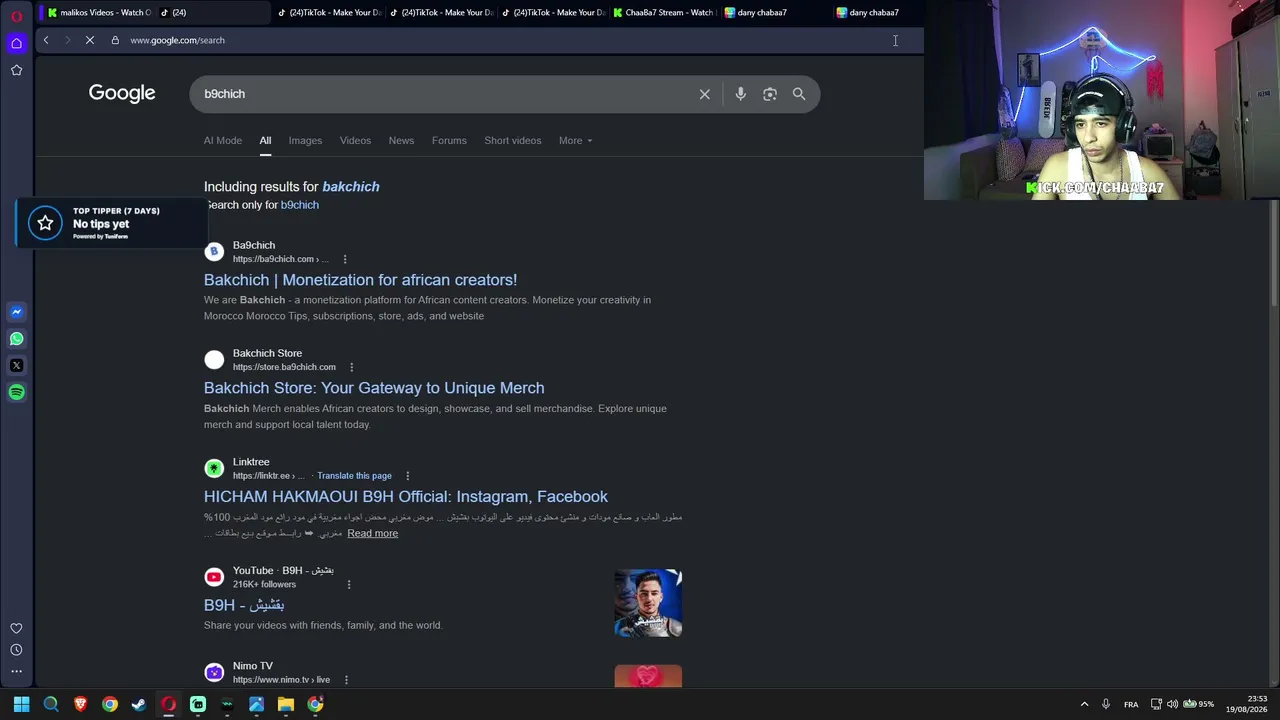
Task: Open the B9H YouTube channel thumbnail
Action: tap(648, 603)
